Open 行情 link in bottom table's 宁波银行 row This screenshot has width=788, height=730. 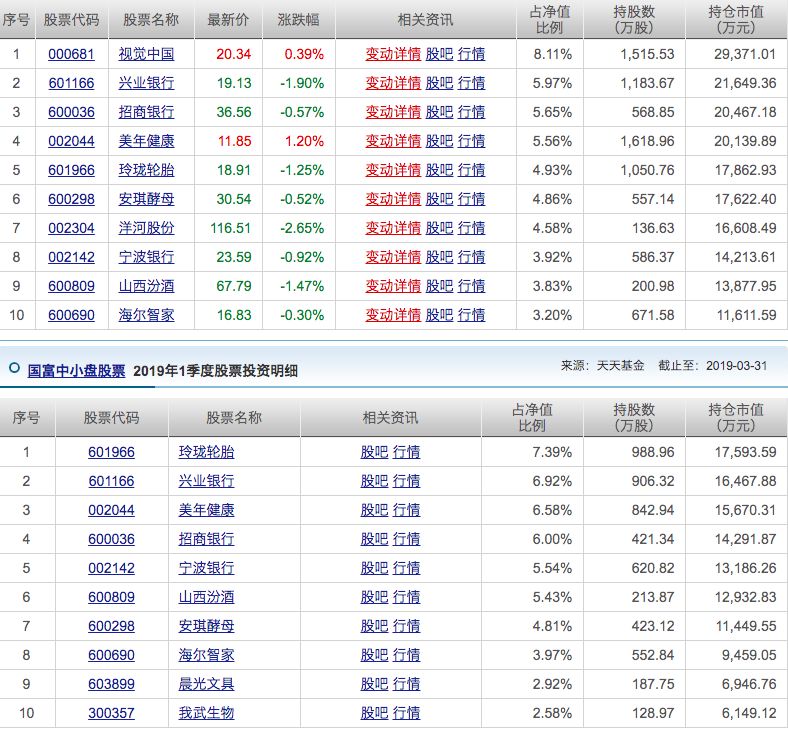[x=406, y=568]
